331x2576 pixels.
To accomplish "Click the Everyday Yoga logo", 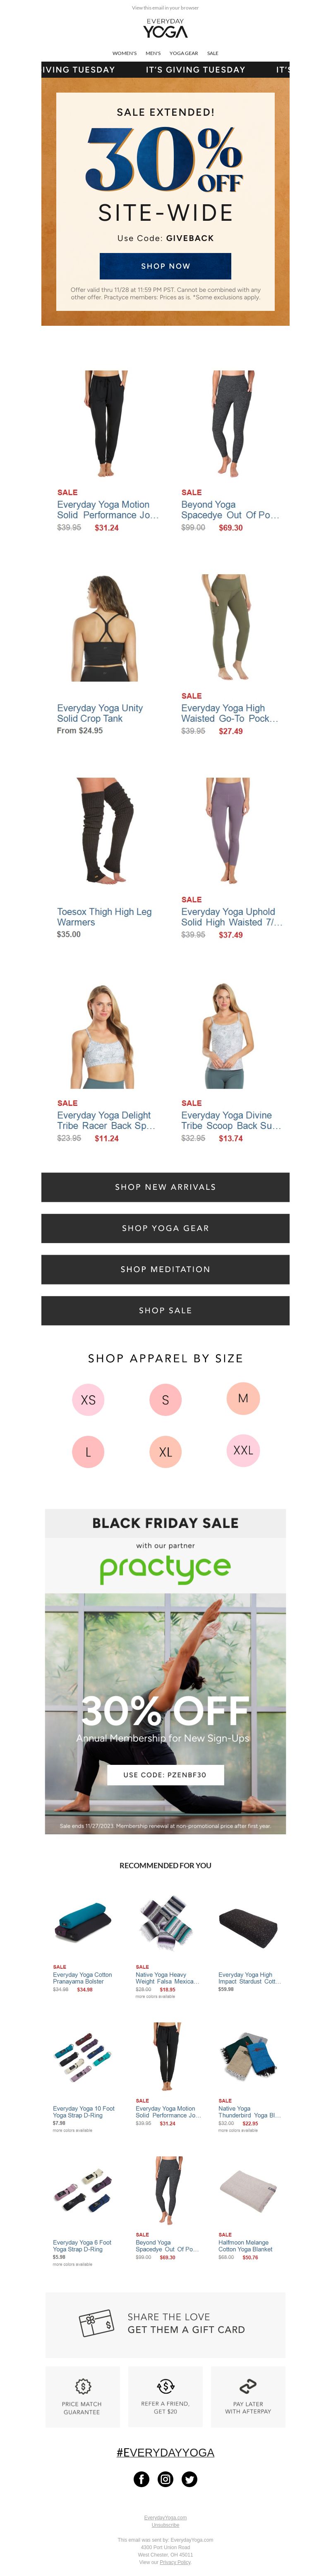I will pos(165,29).
